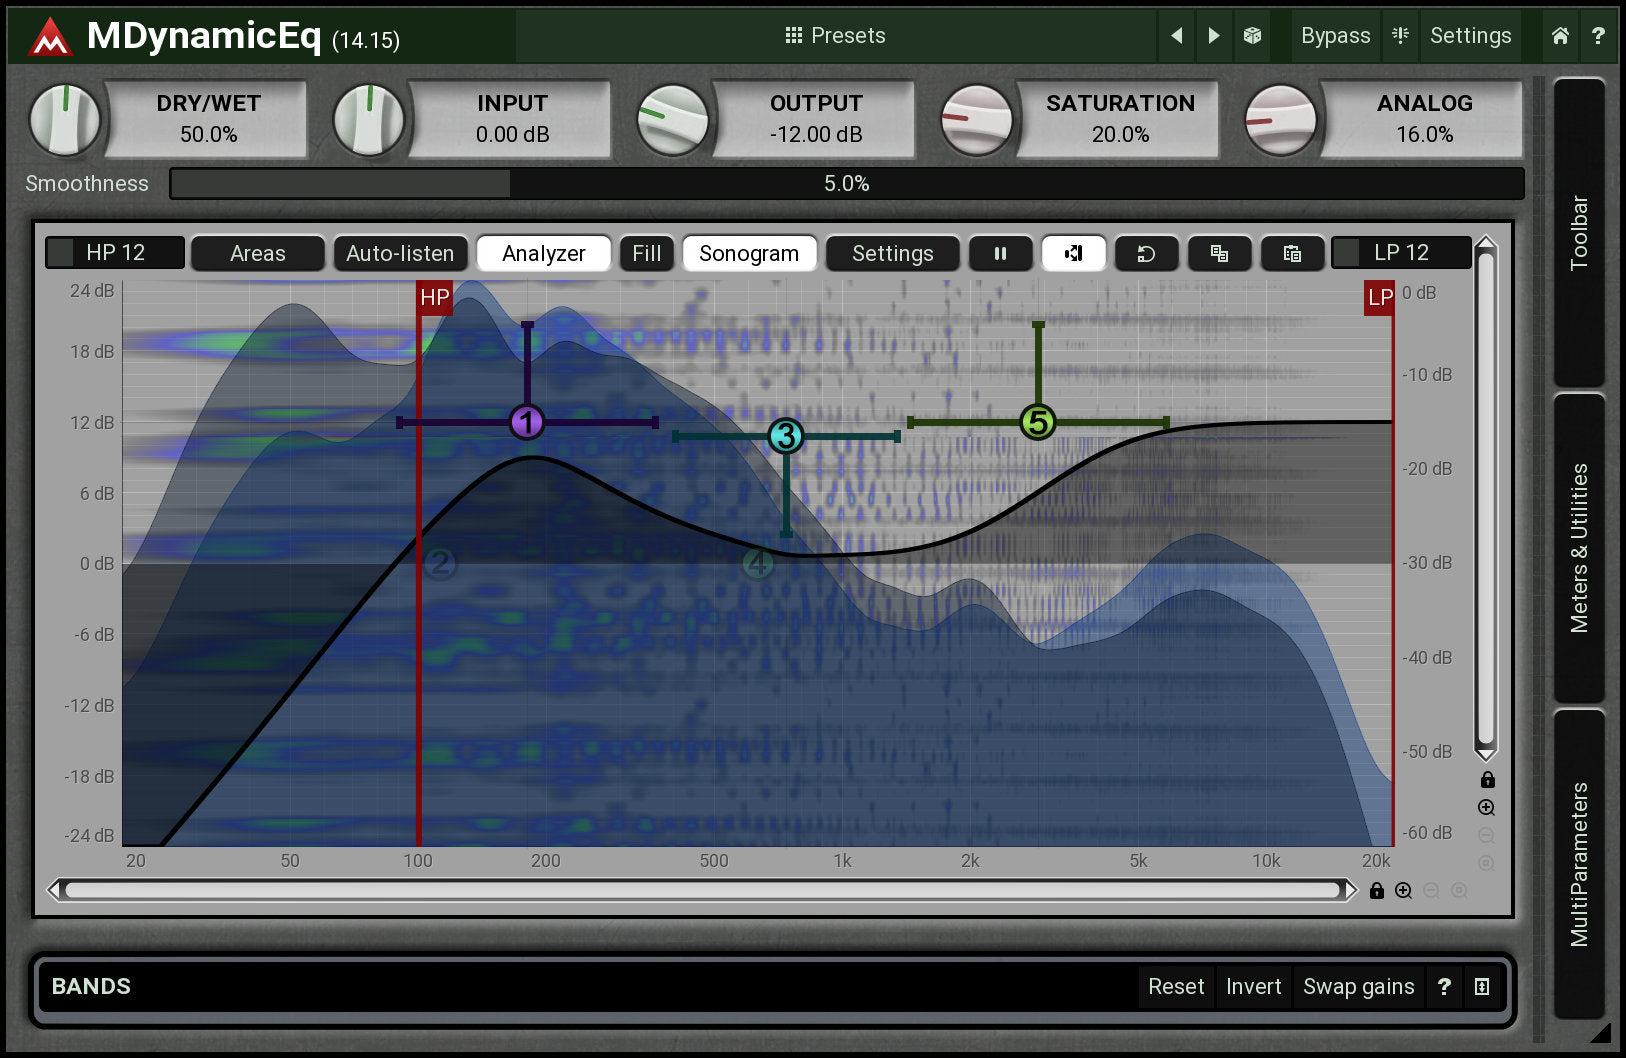Screen dimensions: 1626x1058
Task: Click the Swap gains button
Action: (1358, 987)
